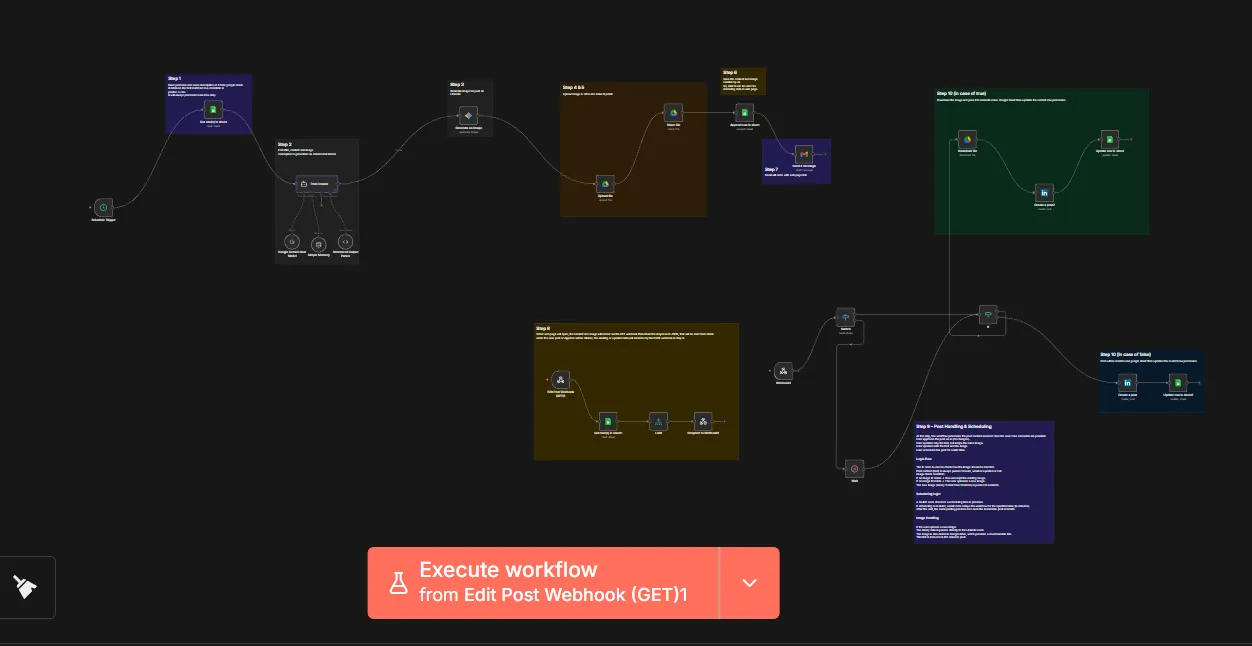Open the Structured Output Parser sub-node

(345, 242)
